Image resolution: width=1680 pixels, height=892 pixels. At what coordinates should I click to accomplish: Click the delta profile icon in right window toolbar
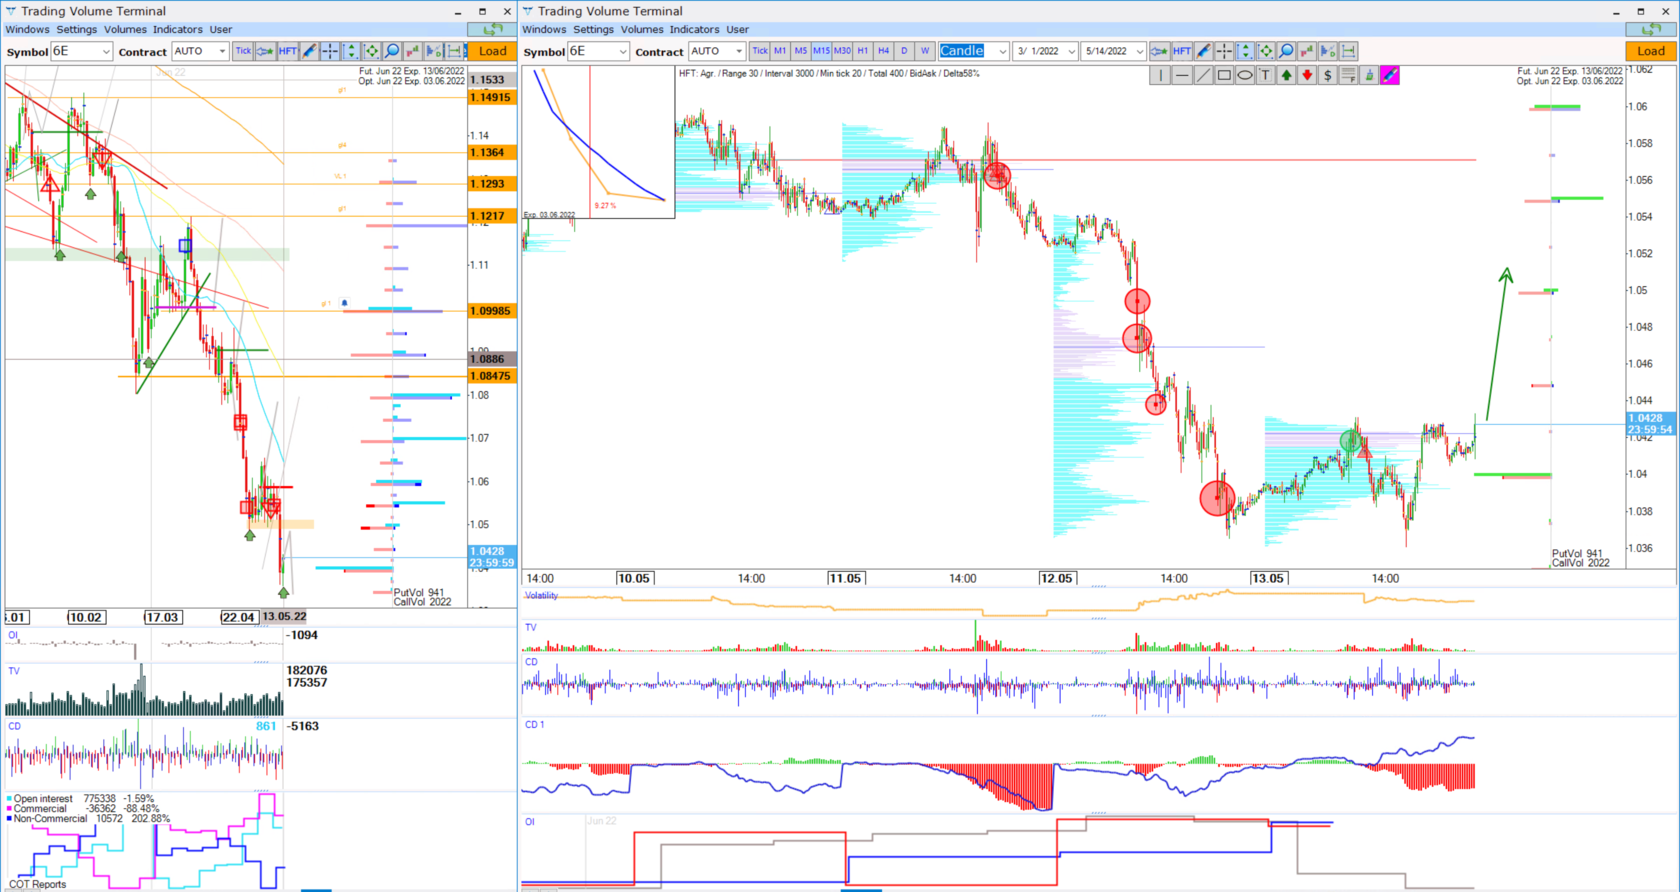tap(1328, 51)
